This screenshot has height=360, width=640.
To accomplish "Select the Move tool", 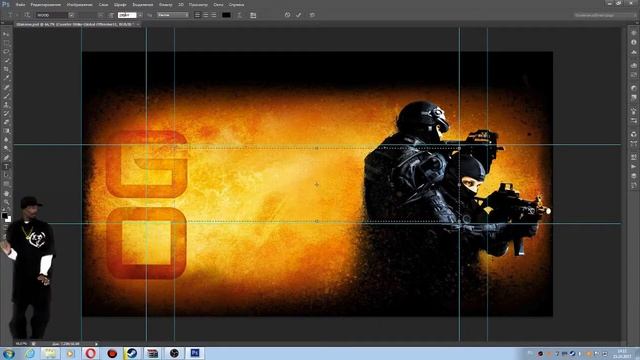I will (7, 34).
